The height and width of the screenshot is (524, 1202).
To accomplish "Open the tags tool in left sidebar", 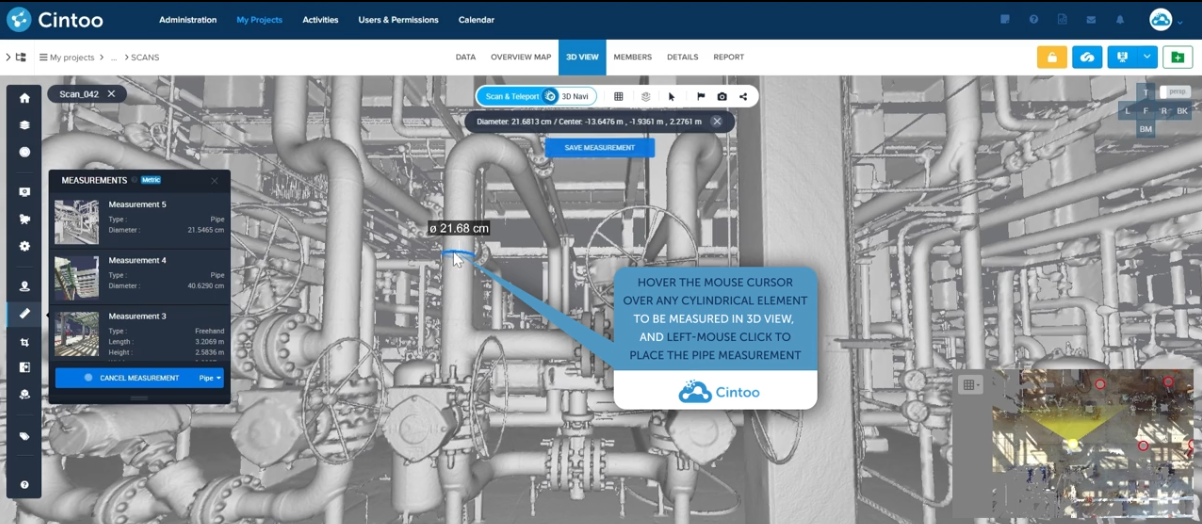I will [x=24, y=437].
